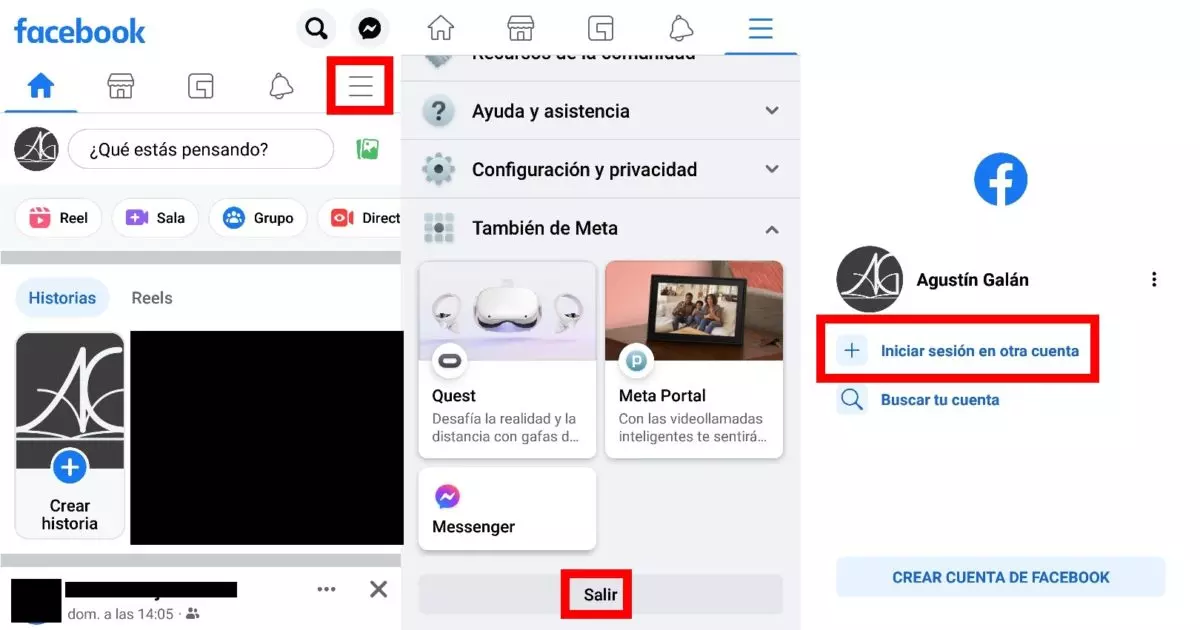
Task: Open the red-outlined hamburger menu icon
Action: [360, 87]
